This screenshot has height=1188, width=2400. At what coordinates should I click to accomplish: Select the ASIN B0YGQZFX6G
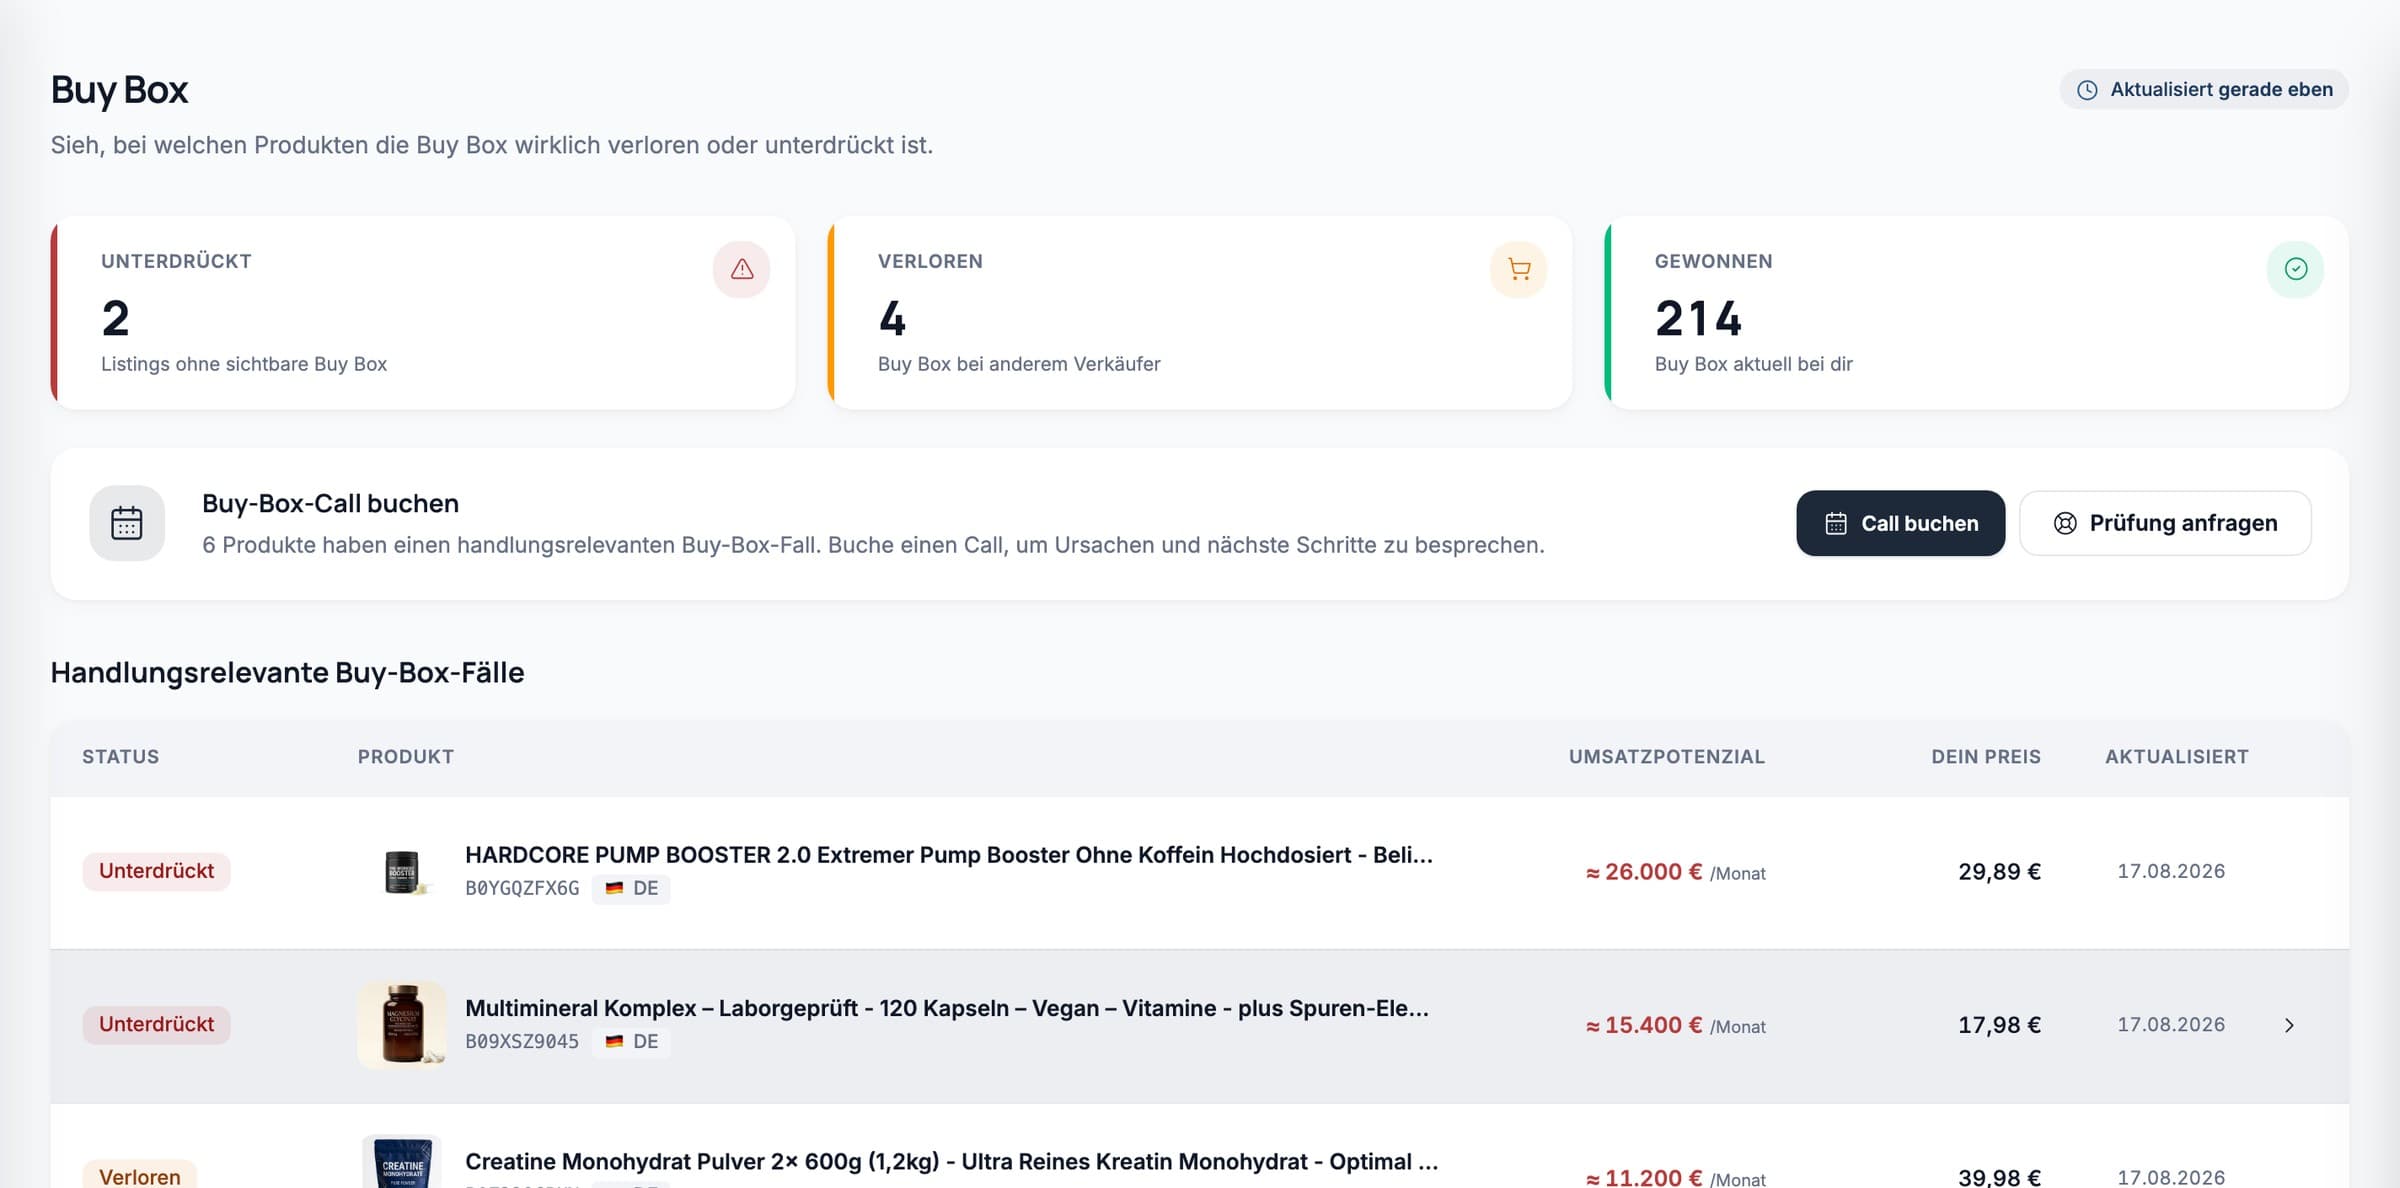[522, 888]
